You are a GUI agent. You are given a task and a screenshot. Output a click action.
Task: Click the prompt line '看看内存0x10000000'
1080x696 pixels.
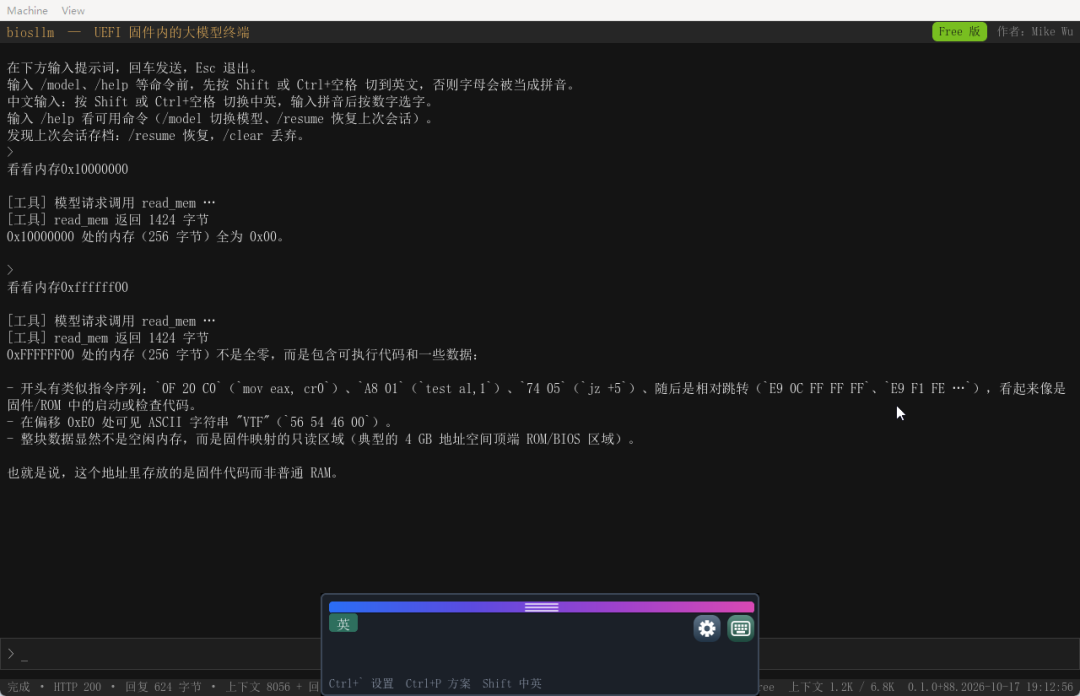(x=68, y=170)
